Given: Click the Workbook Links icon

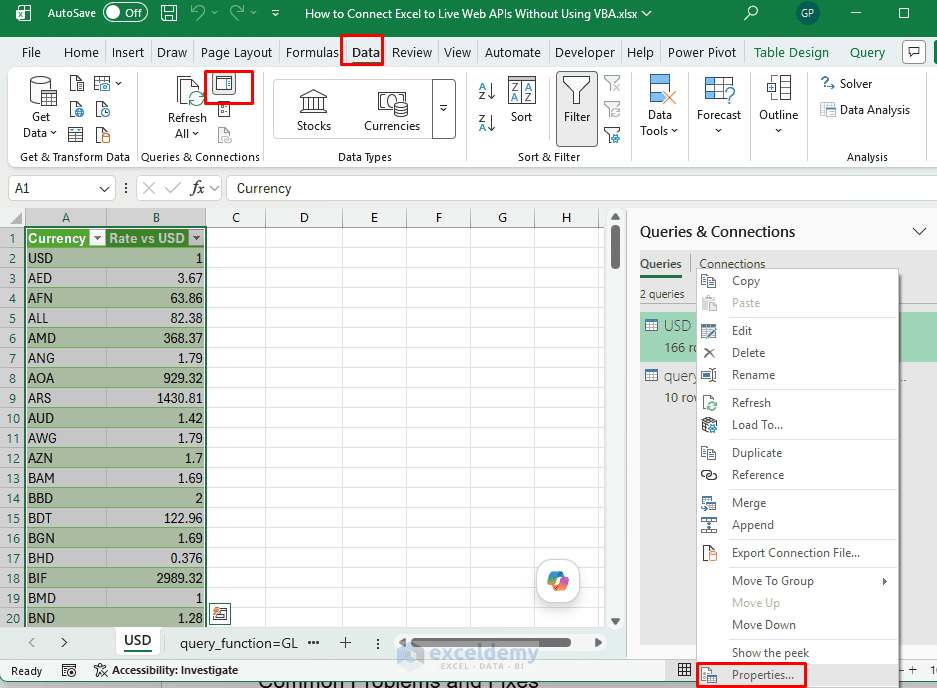Looking at the screenshot, I should (224, 136).
